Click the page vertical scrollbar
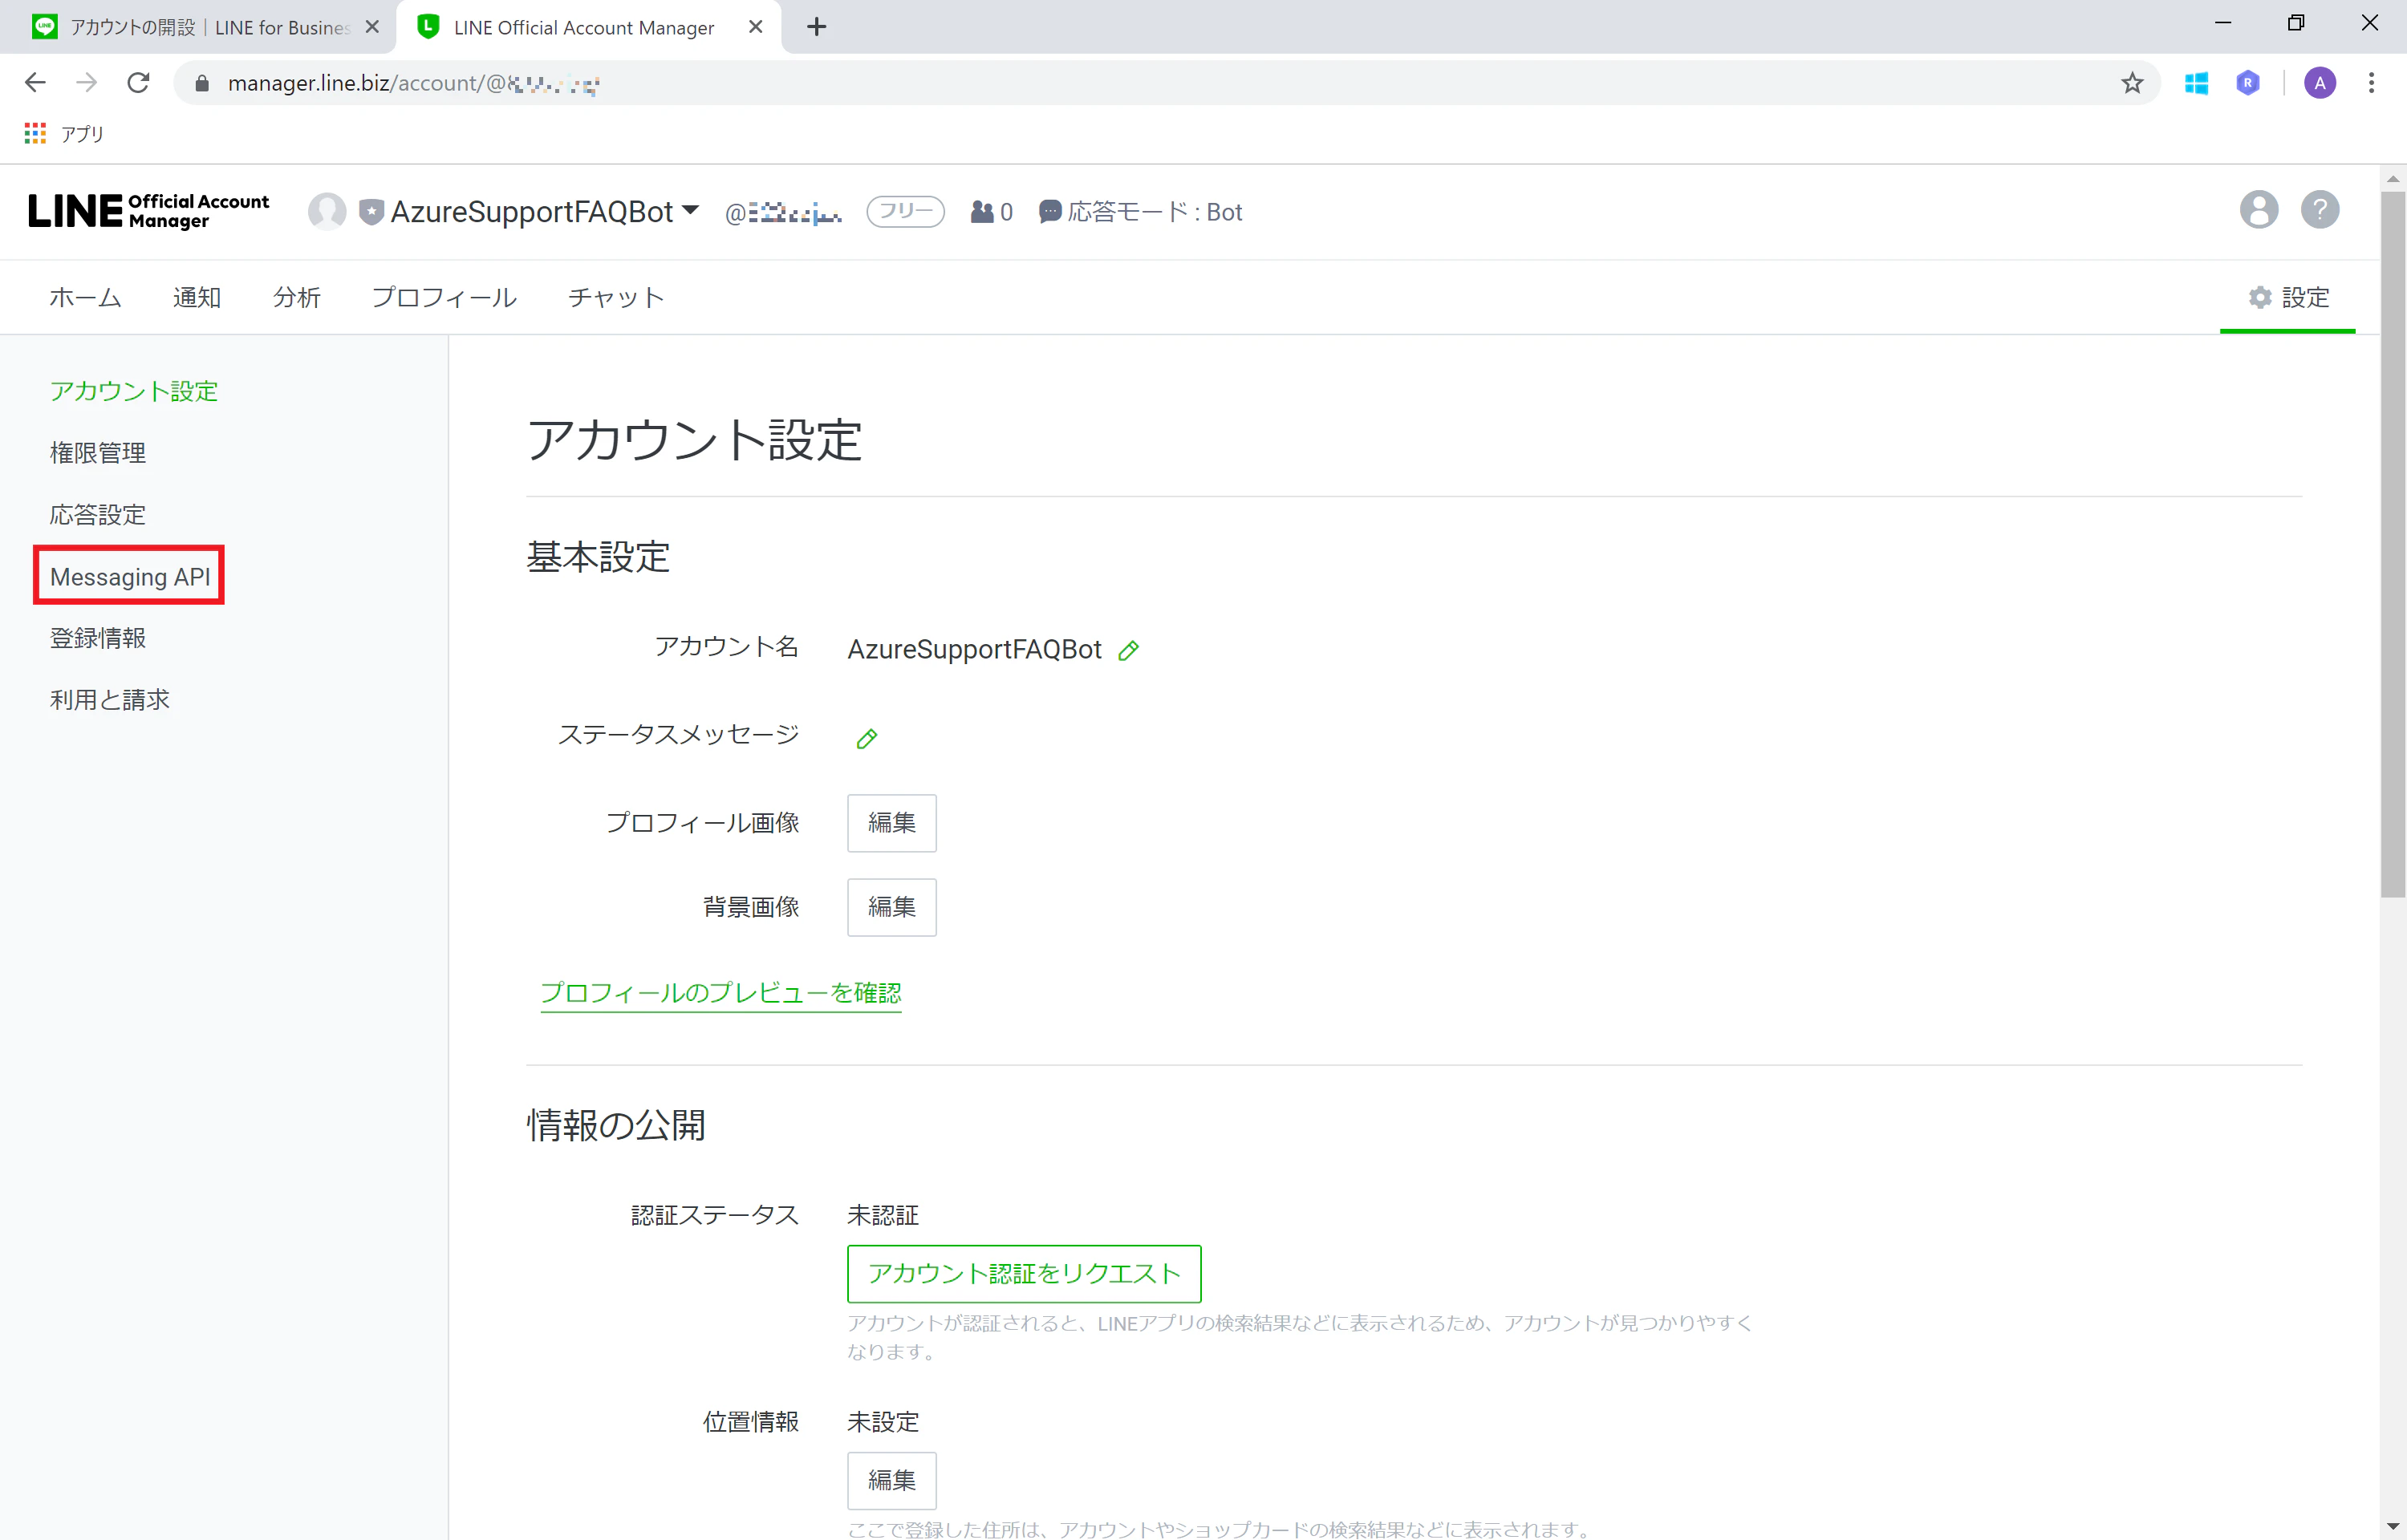The width and height of the screenshot is (2407, 1540). click(x=2392, y=545)
